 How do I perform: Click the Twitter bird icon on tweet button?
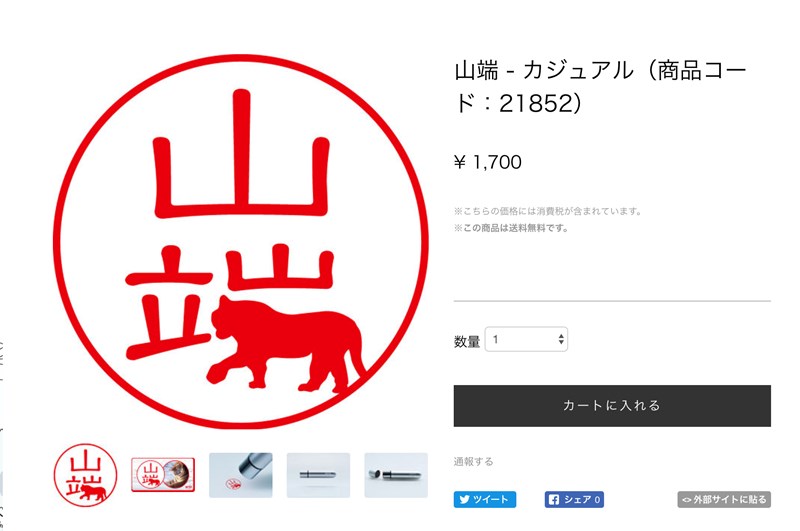(464, 499)
